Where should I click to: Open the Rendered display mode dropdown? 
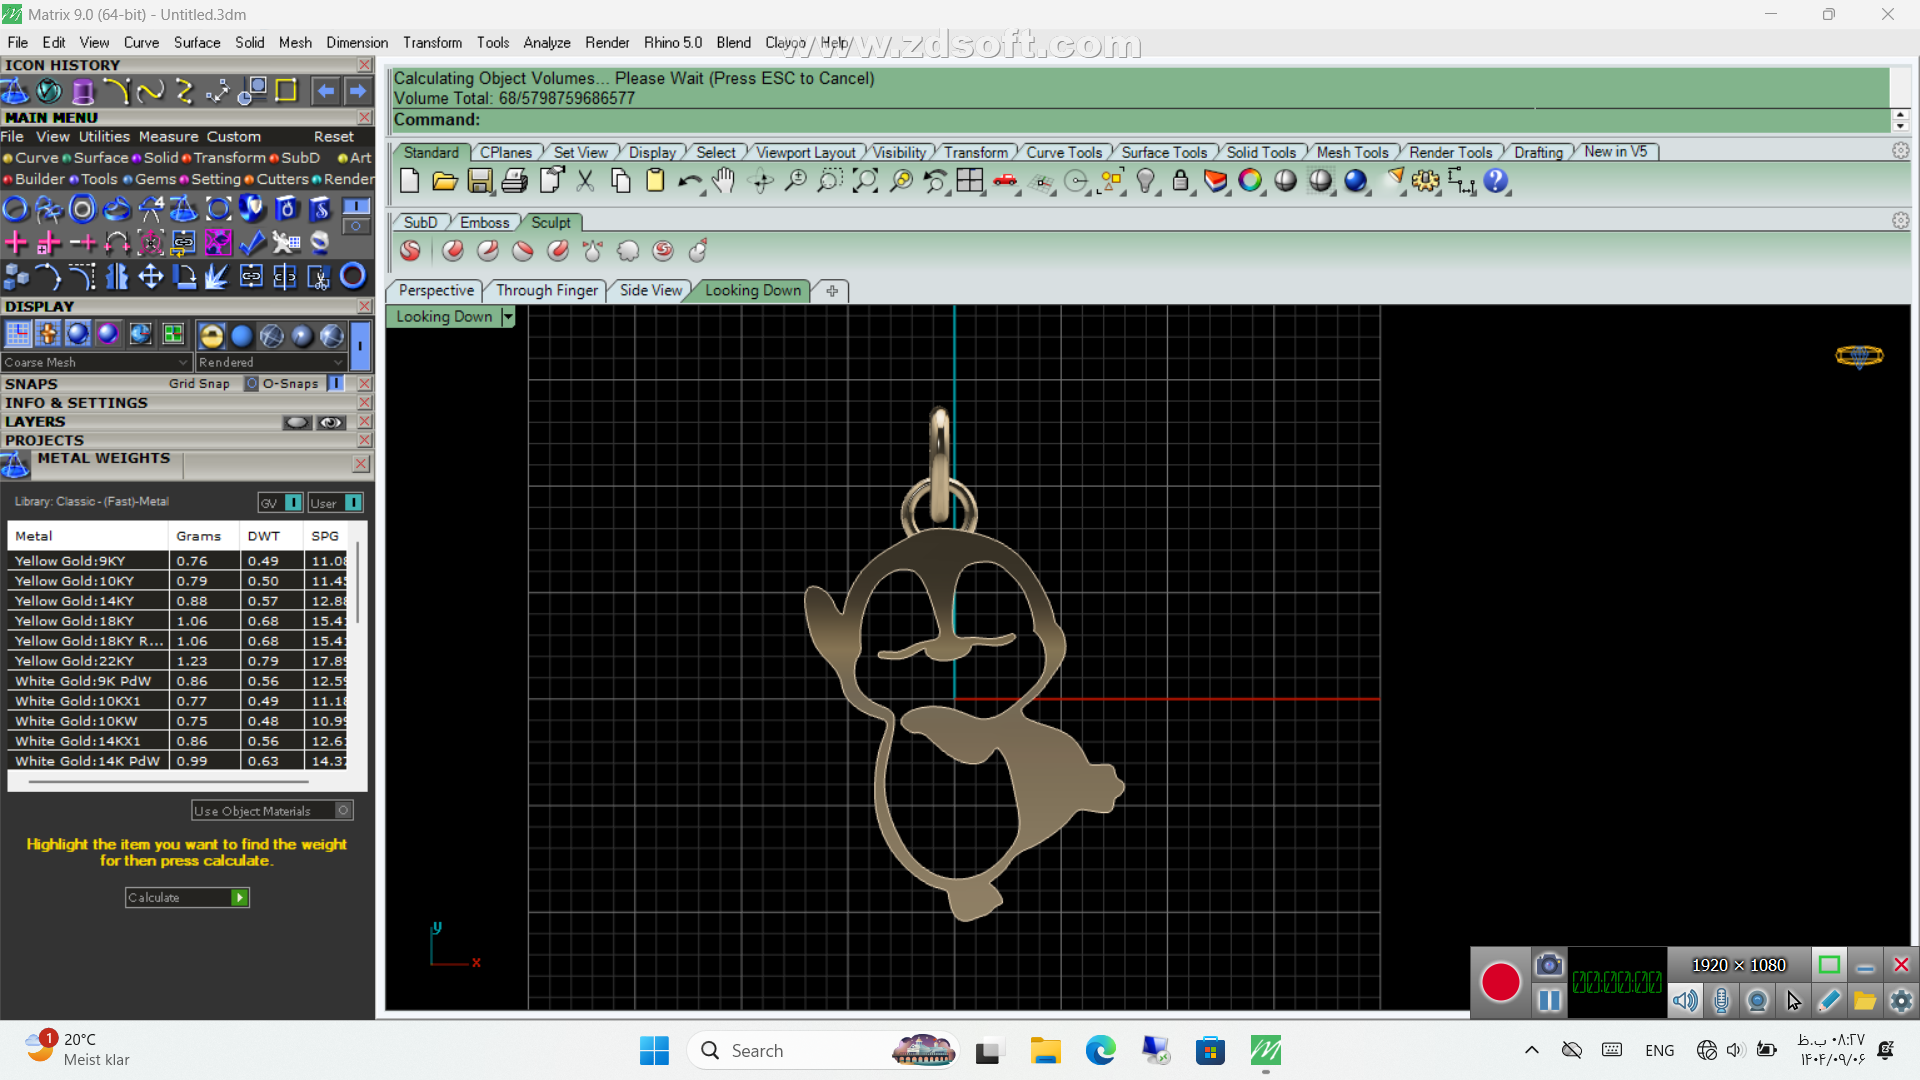point(338,362)
